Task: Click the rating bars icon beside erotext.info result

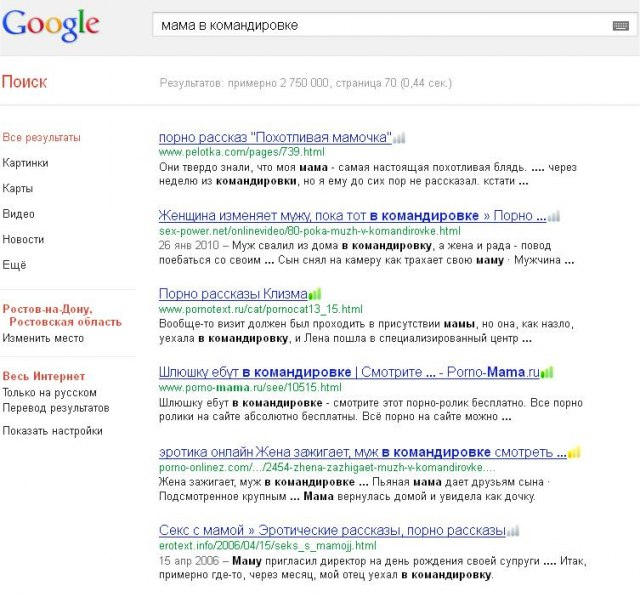Action: tap(513, 531)
